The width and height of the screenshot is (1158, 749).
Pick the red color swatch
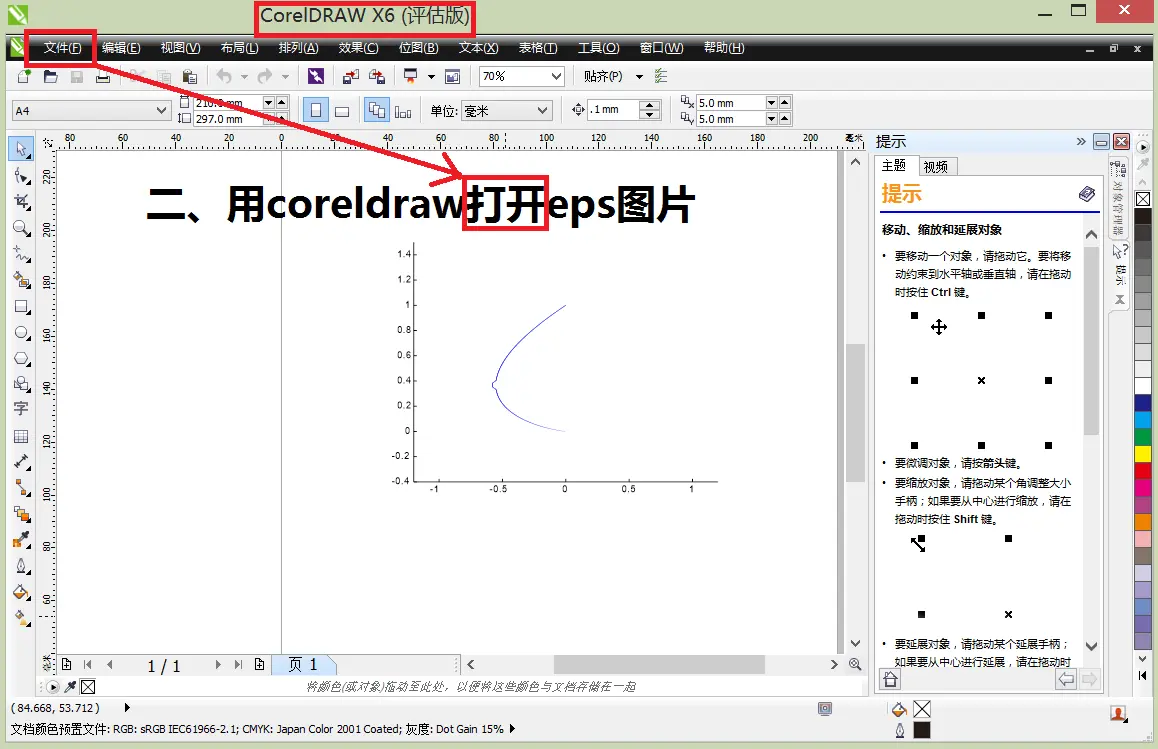1142,471
